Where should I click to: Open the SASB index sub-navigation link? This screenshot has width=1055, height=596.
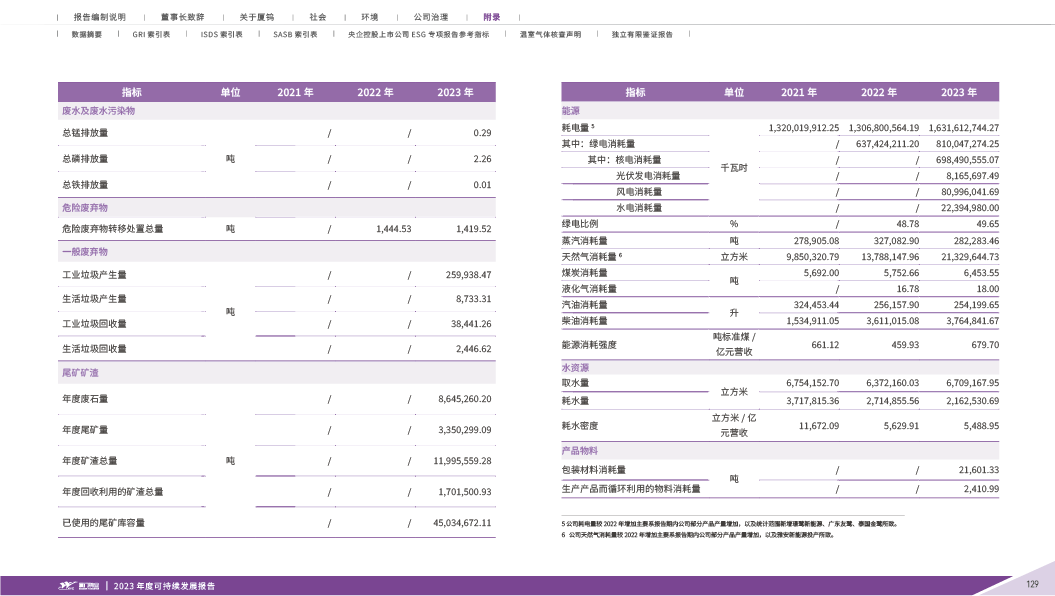coord(295,34)
